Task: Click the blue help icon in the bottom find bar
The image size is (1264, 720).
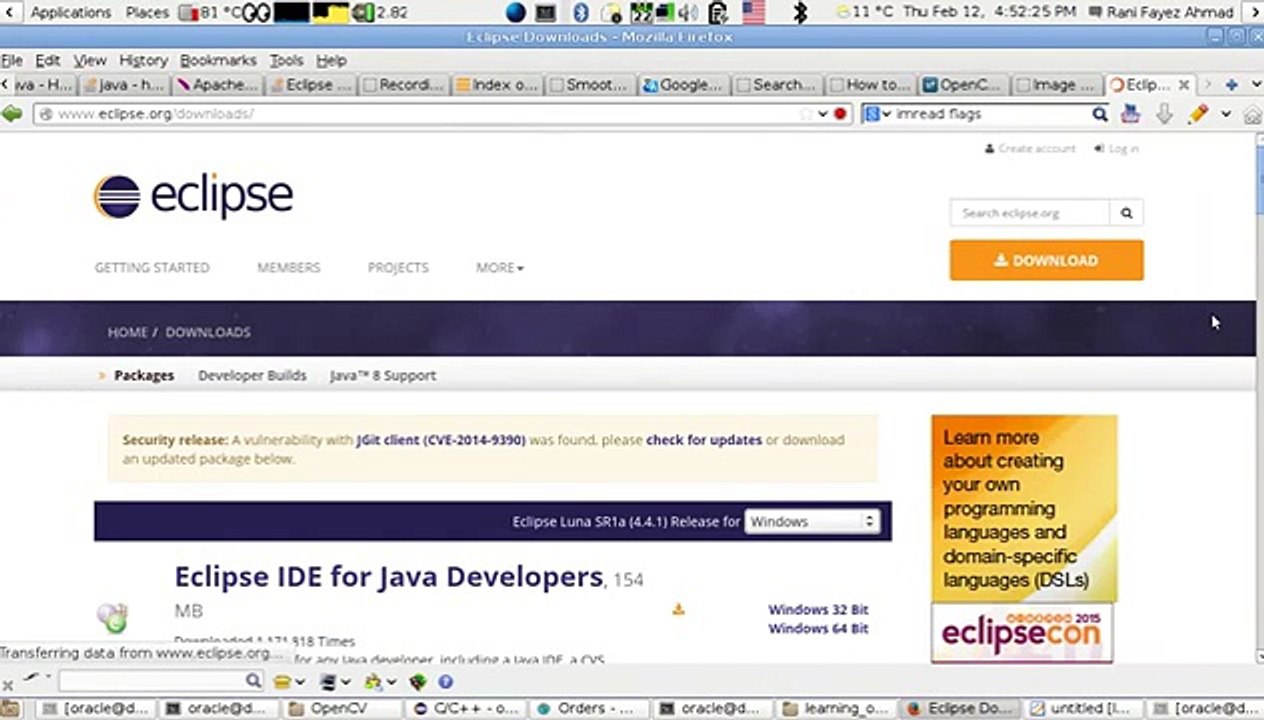Action: pyautogui.click(x=445, y=682)
